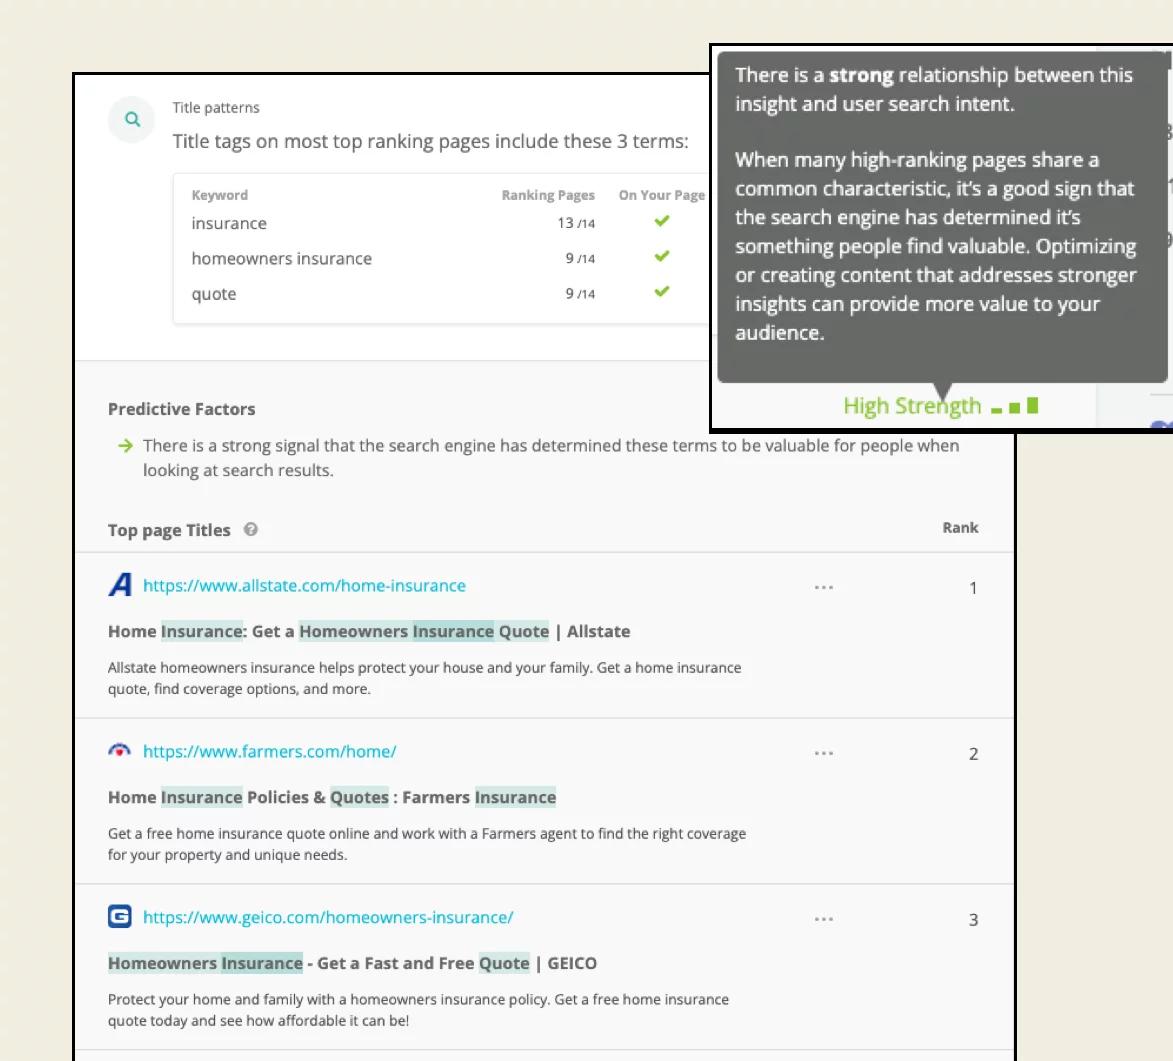Click the High Strength label
This screenshot has height=1061, width=1173.
pos(911,406)
